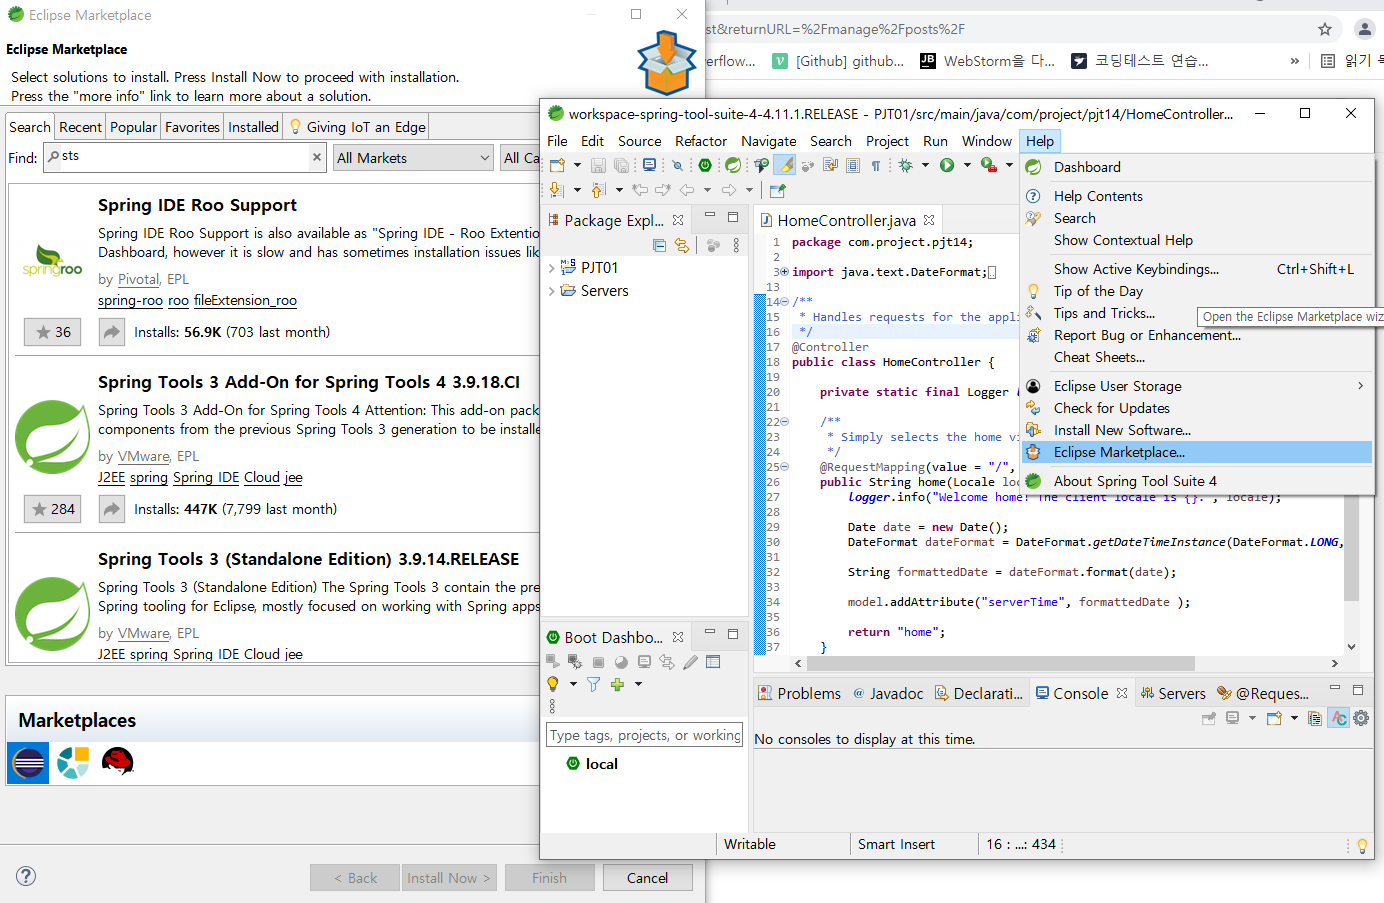Click the Open Console monitor icon in the toolbar
The width and height of the screenshot is (1384, 903).
click(650, 165)
